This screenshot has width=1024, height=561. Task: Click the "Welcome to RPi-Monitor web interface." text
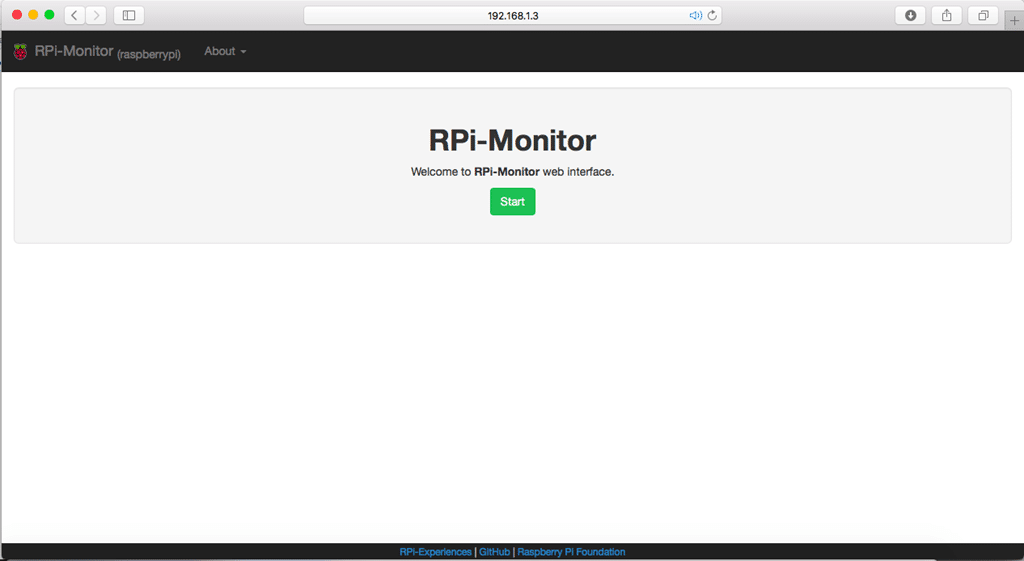(x=513, y=172)
